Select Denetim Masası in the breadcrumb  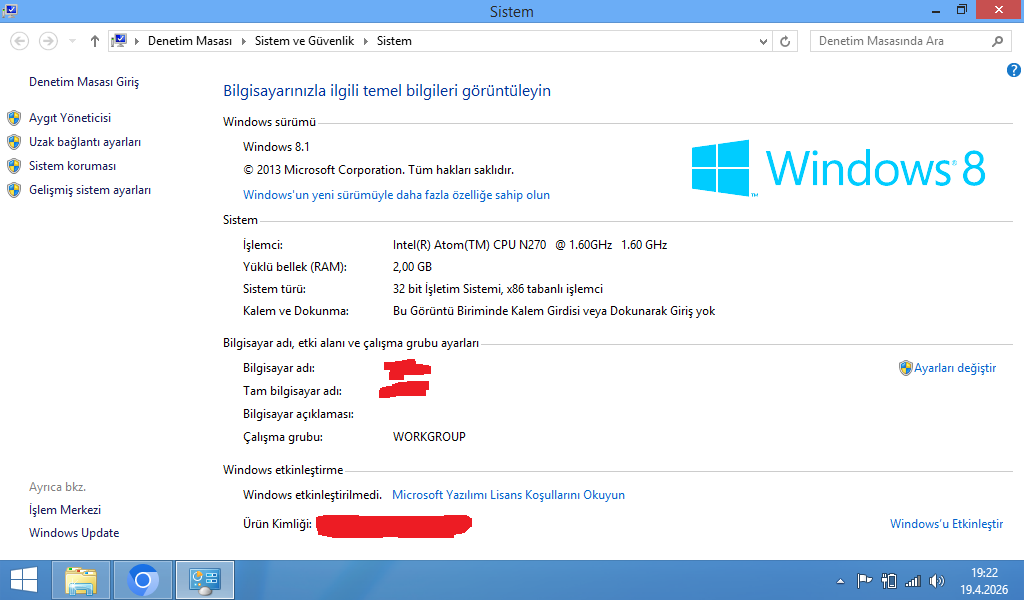coord(189,41)
